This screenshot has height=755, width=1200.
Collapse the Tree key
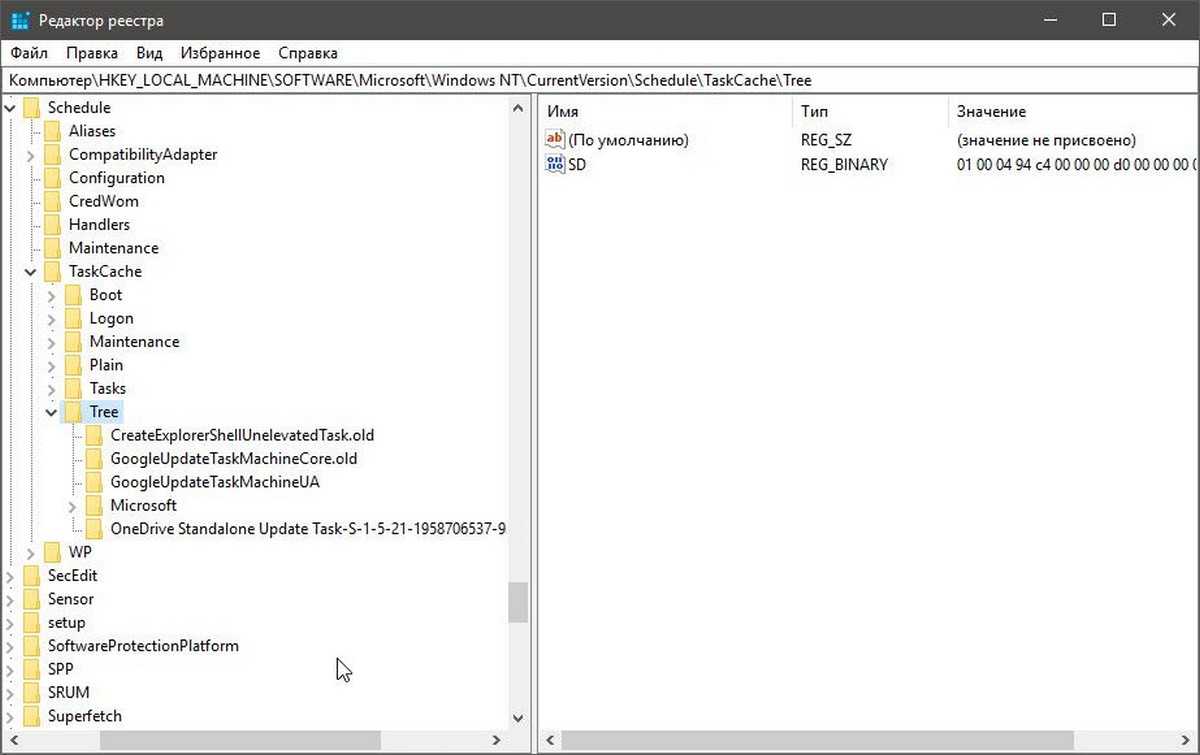coord(52,412)
